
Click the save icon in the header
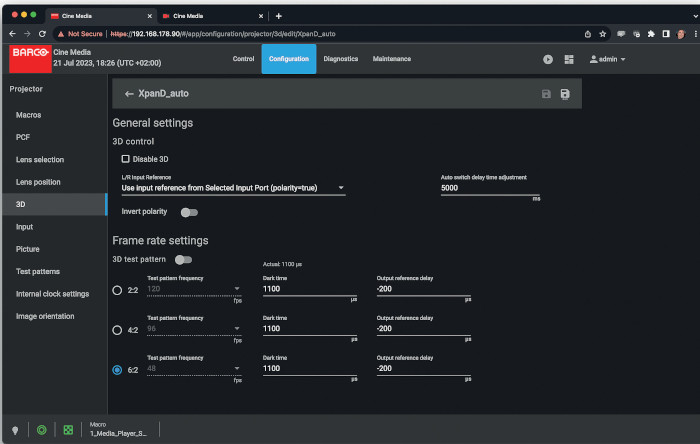tap(546, 94)
